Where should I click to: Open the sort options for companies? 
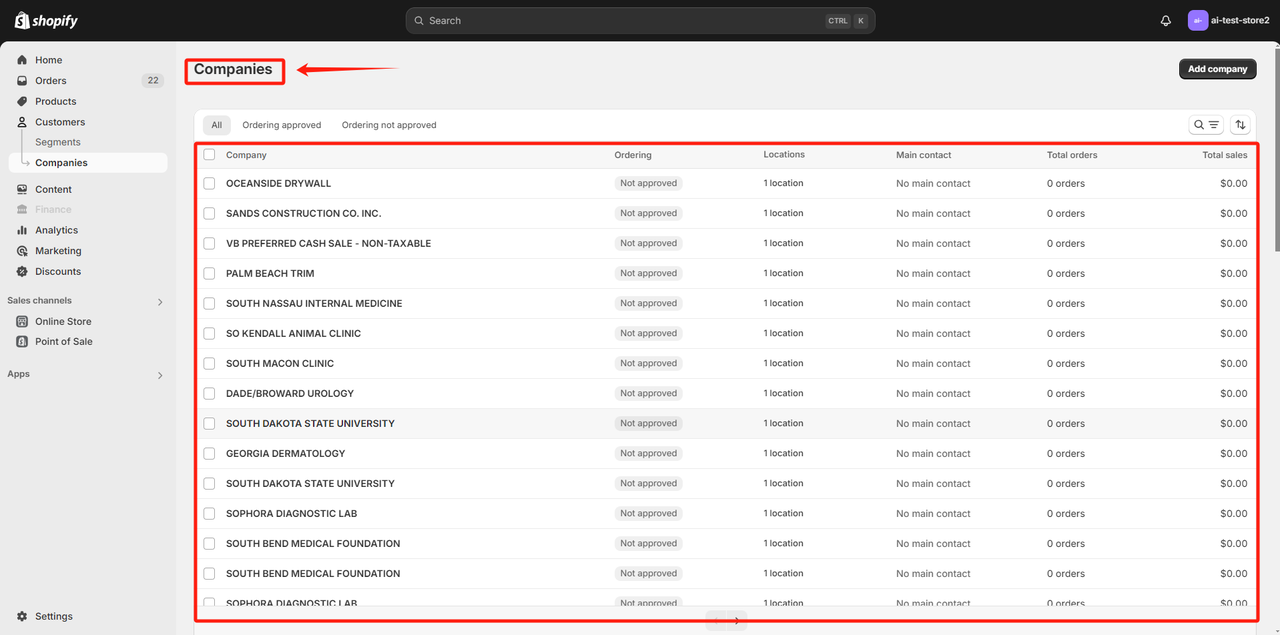(1241, 125)
